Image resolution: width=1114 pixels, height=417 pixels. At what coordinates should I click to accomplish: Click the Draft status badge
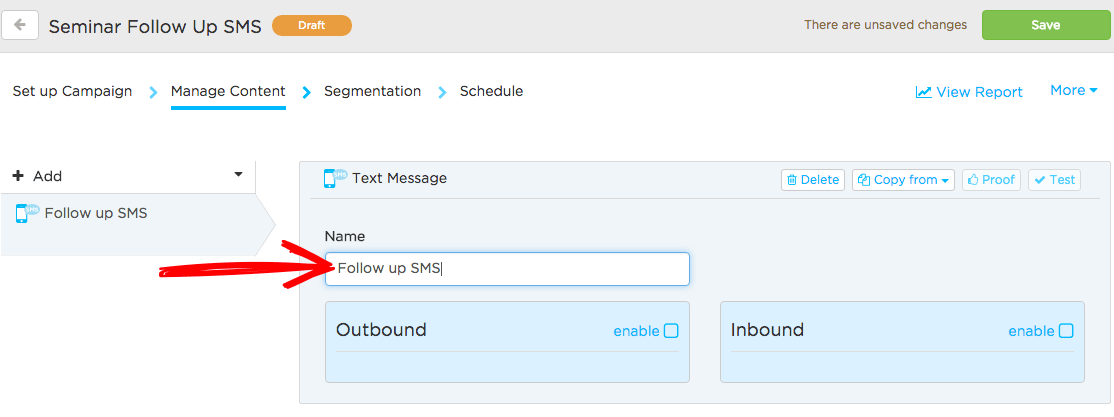pos(312,26)
